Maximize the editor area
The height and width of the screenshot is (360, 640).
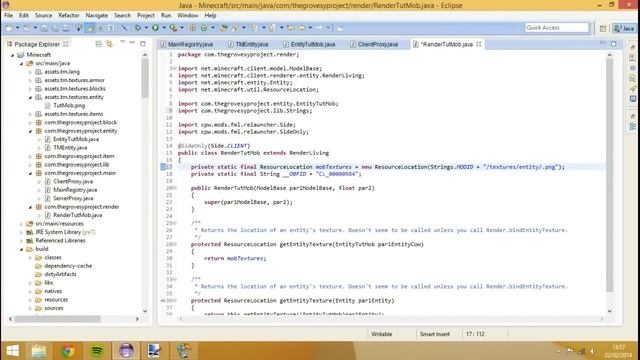click(613, 43)
